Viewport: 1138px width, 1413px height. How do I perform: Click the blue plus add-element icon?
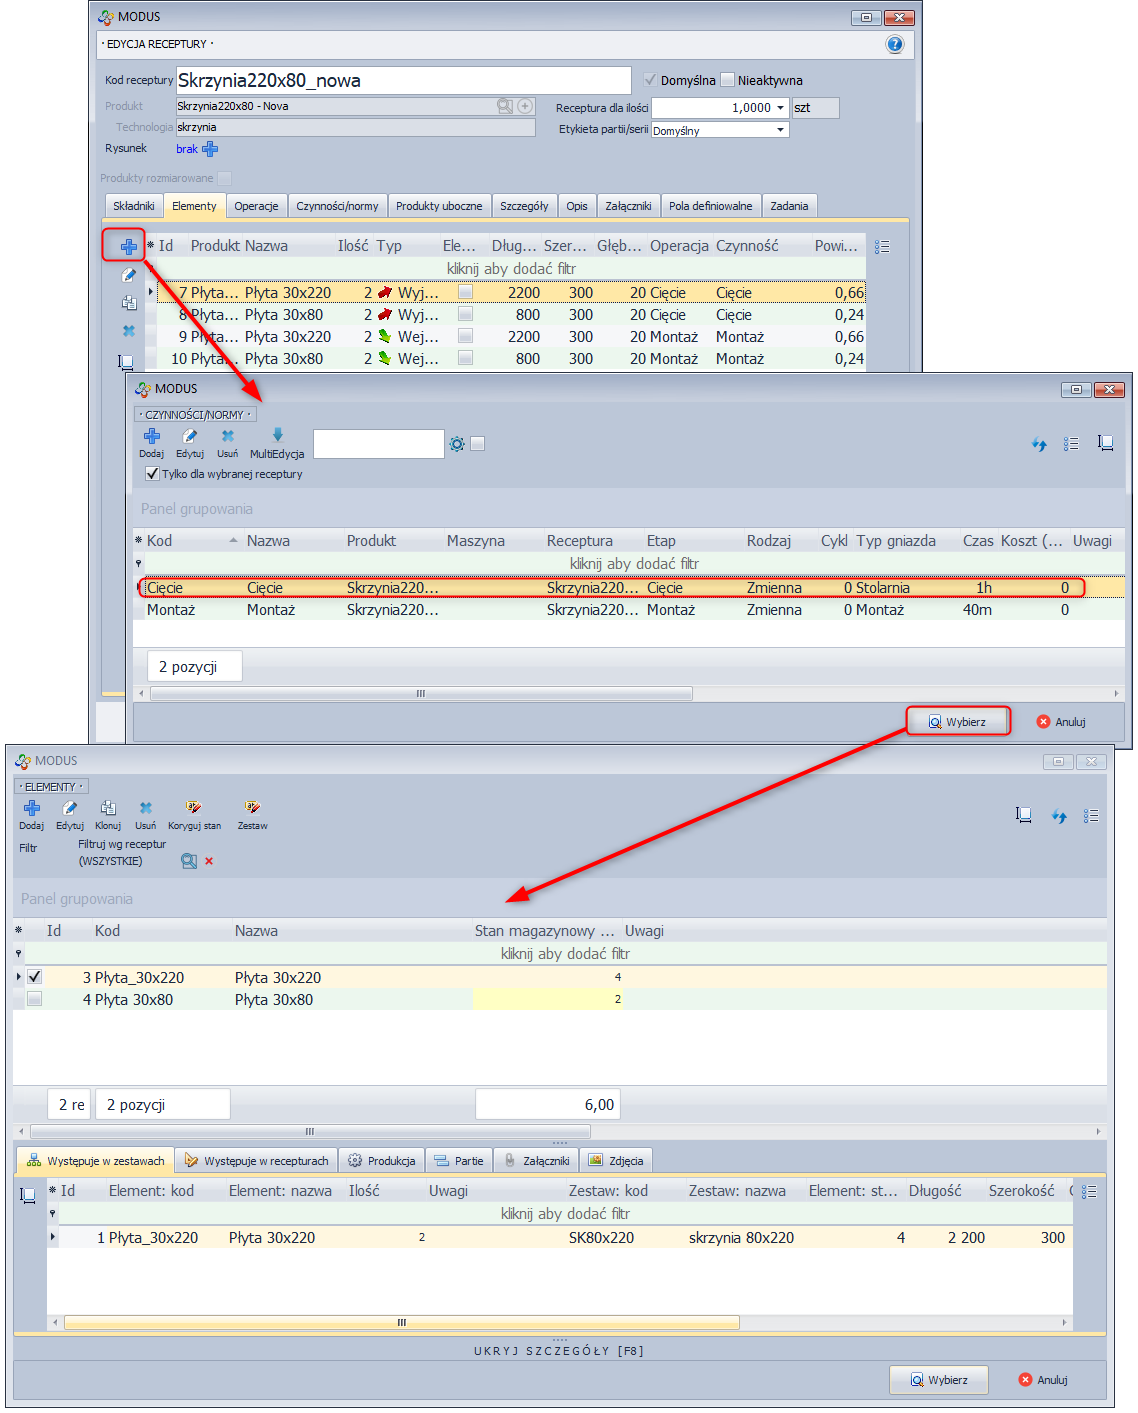[128, 246]
